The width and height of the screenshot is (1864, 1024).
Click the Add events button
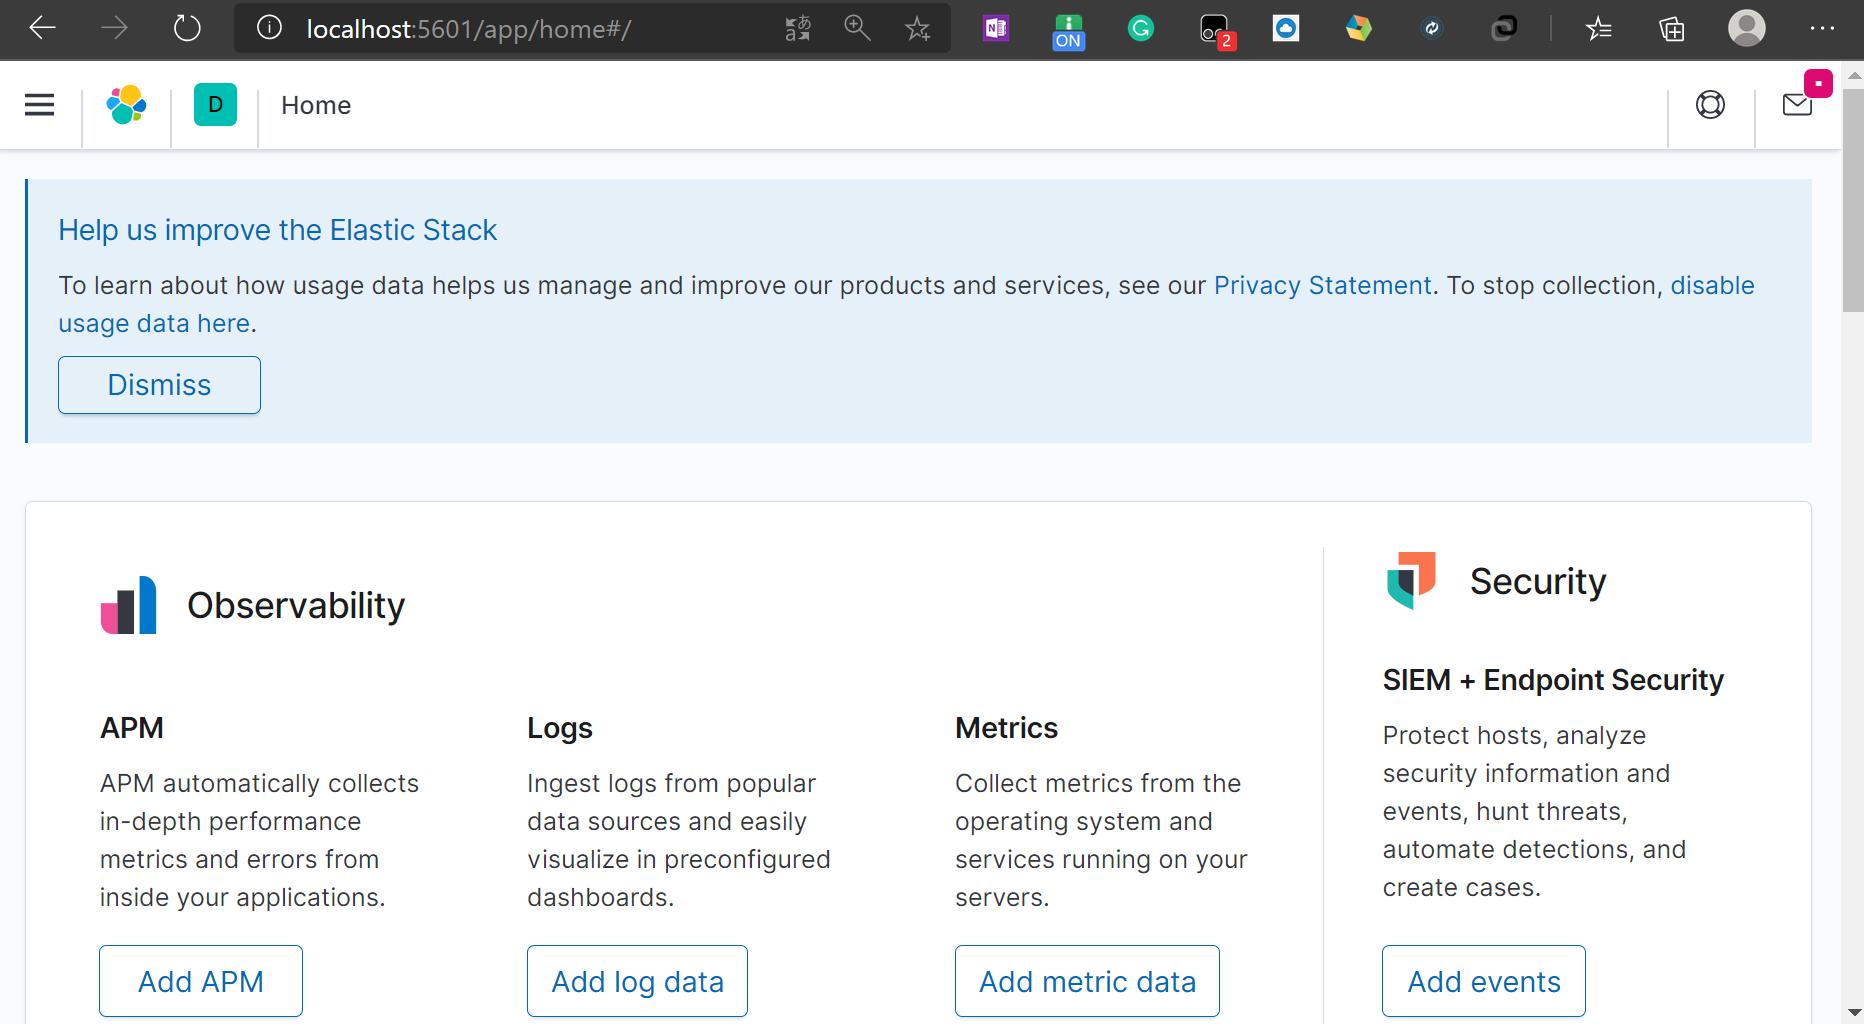point(1484,981)
